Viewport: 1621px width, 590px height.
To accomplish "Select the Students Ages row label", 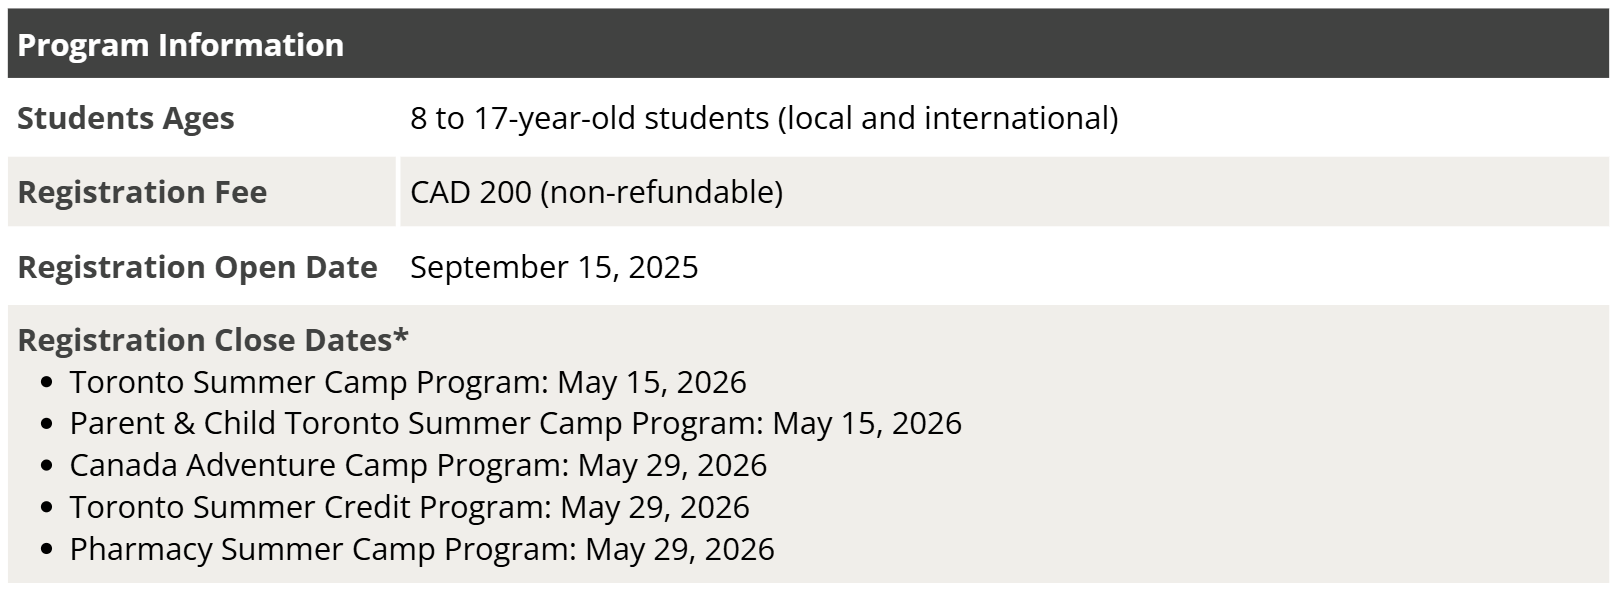I will tap(126, 118).
